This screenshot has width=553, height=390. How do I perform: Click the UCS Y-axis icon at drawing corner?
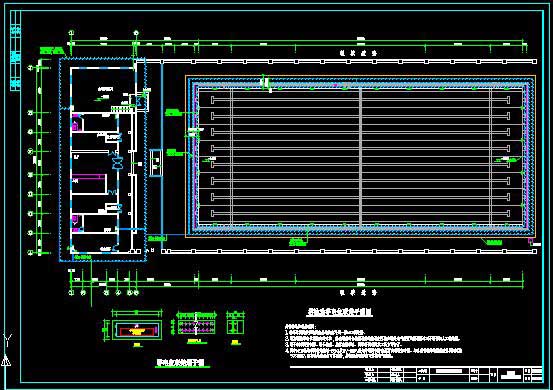pyautogui.click(x=6, y=349)
